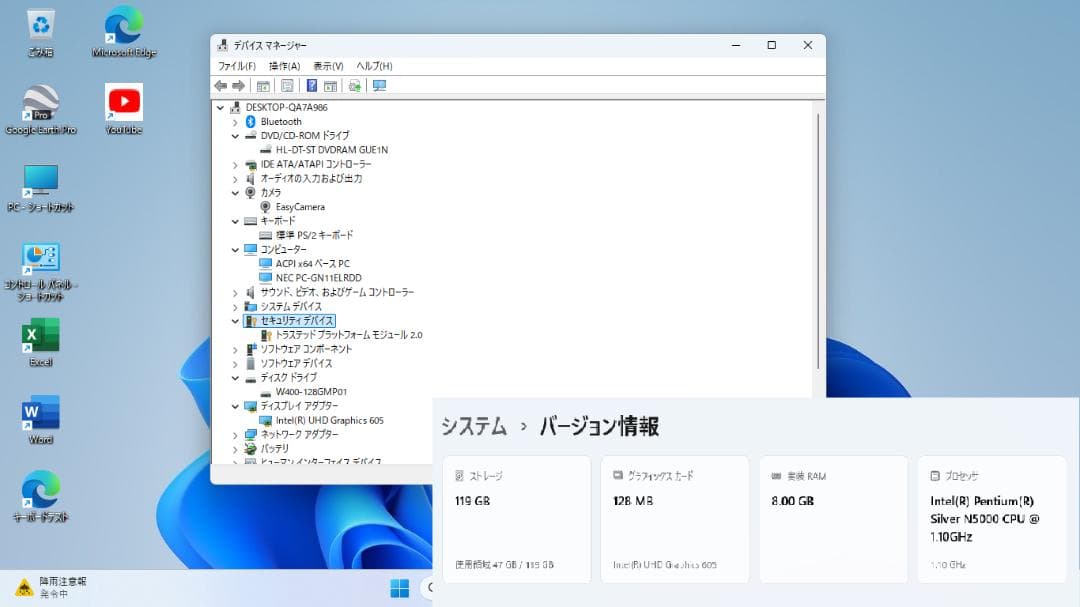Collapse the DVD/CD-ROM ドライブ node

235,135
